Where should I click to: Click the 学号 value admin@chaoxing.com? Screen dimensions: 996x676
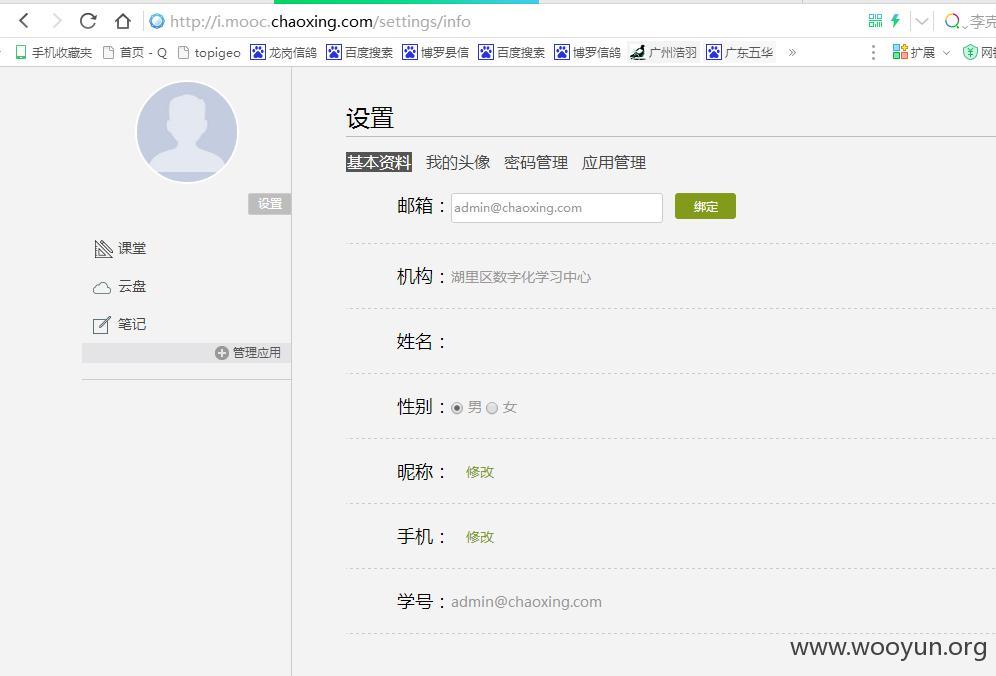526,602
